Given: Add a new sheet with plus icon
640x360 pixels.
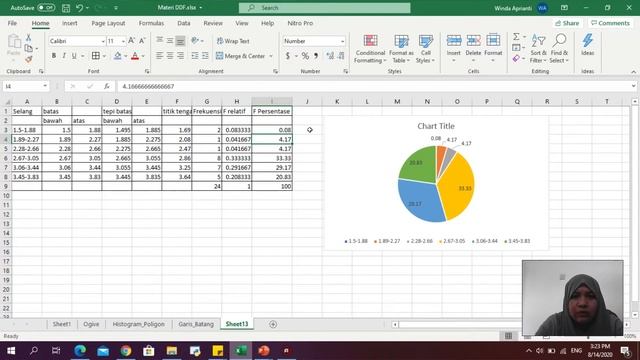Looking at the screenshot, I should (x=273, y=324).
